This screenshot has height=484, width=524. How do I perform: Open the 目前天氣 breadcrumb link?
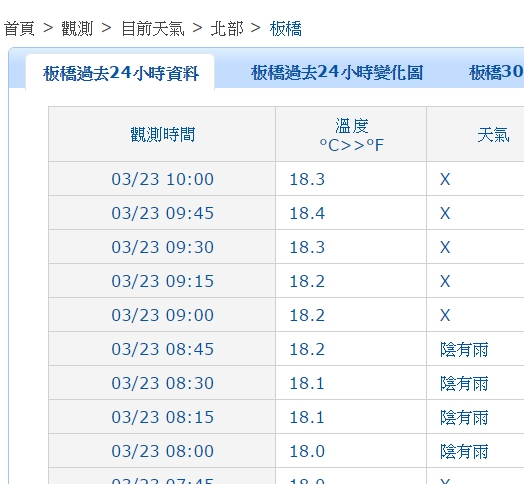152,28
